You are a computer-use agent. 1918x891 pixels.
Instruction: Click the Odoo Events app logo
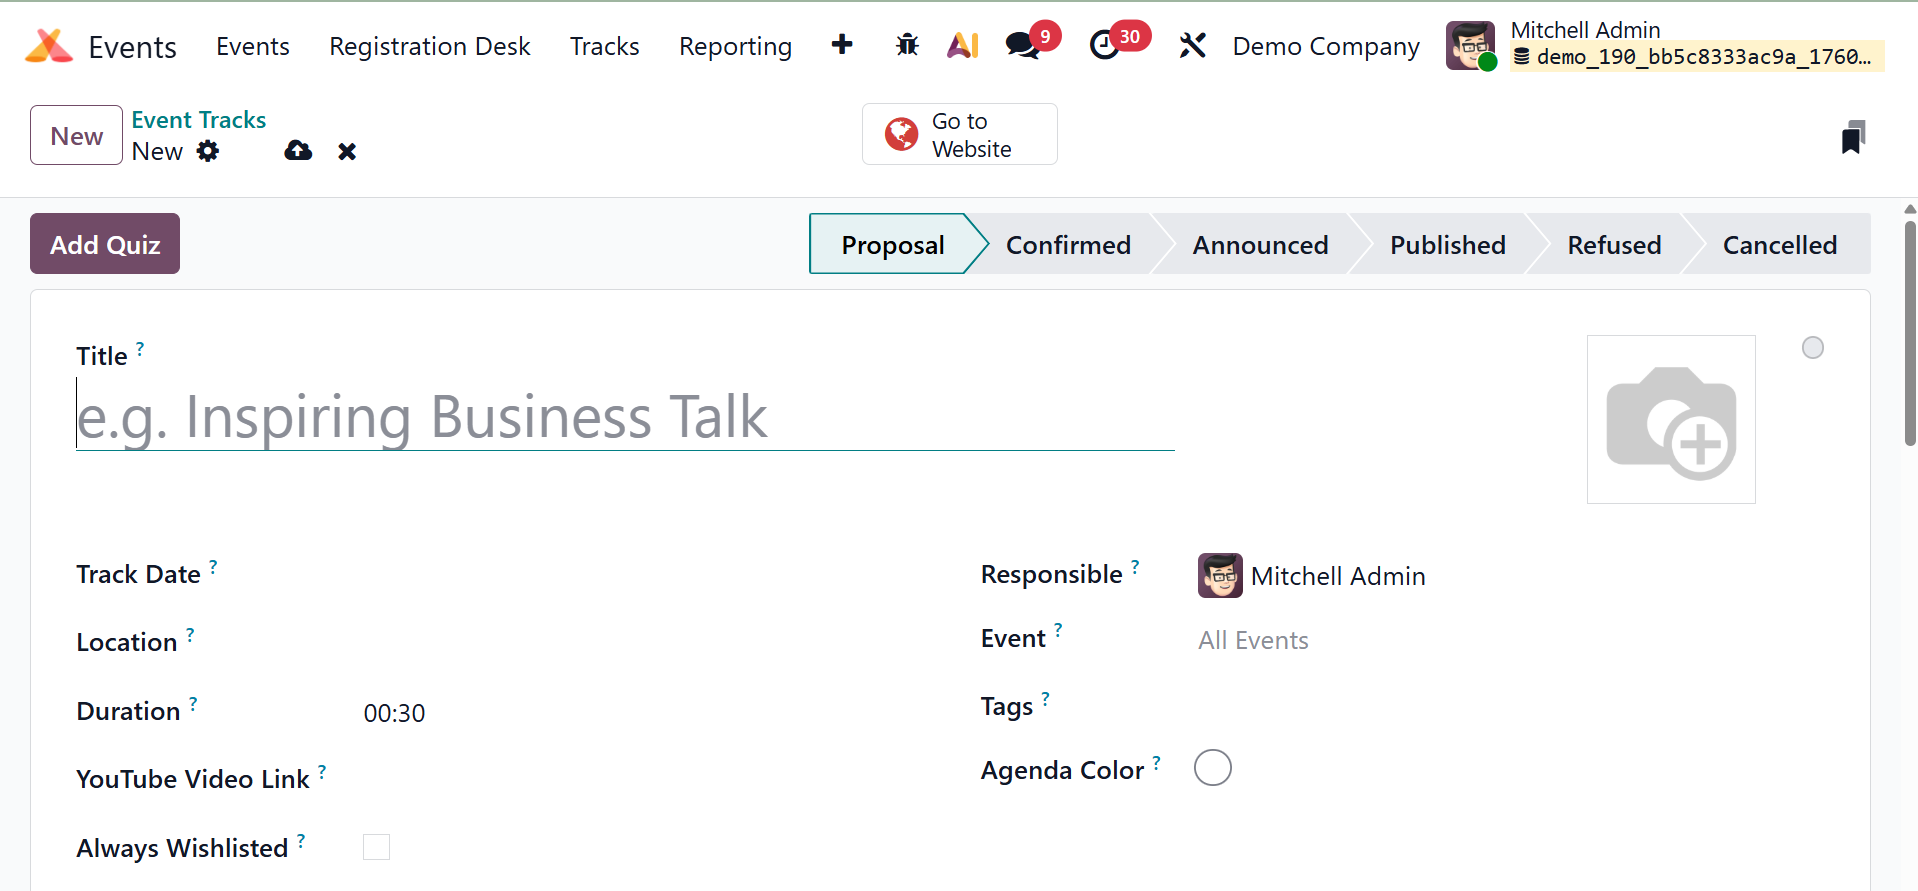click(x=49, y=46)
